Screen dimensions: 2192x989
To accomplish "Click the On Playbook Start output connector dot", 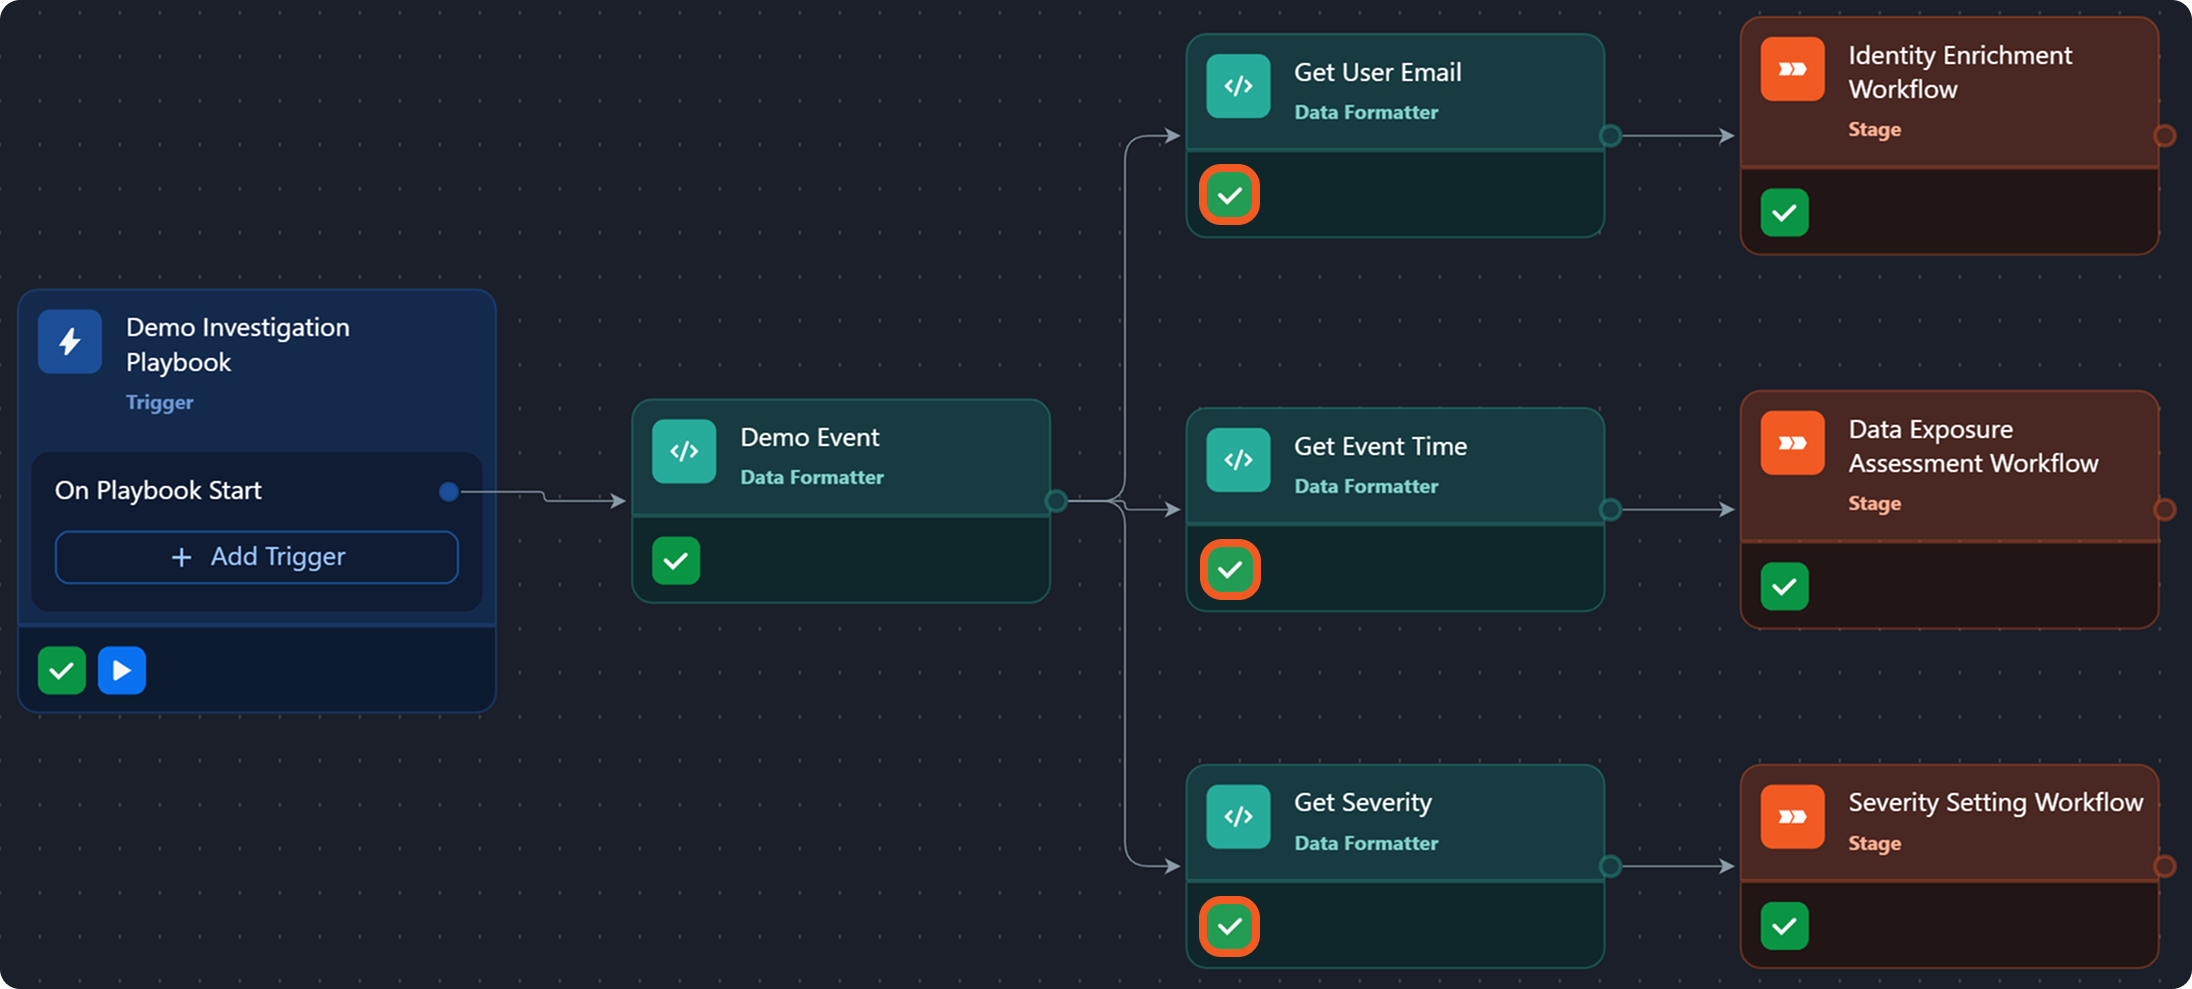I will pos(449,491).
